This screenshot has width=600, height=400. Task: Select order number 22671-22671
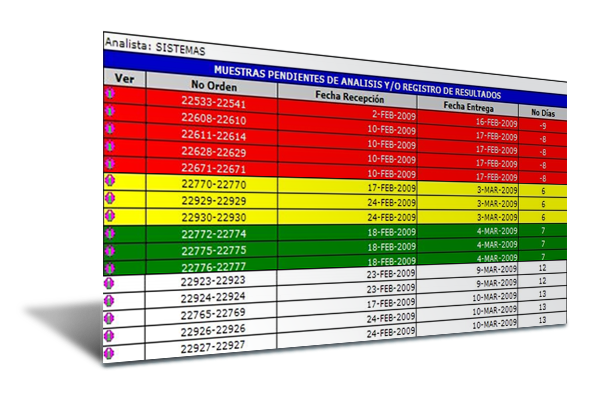[214, 168]
